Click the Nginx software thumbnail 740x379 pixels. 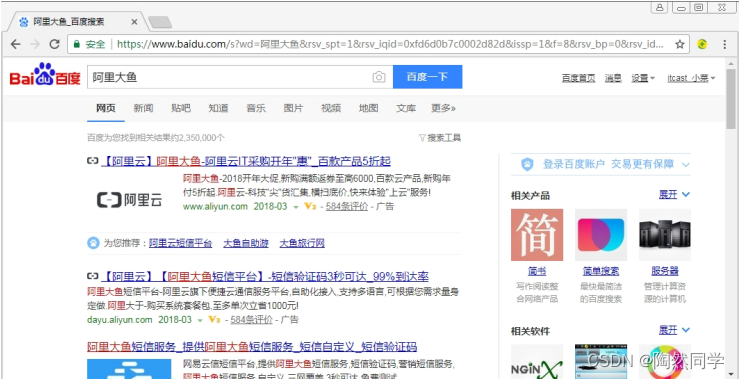[537, 362]
